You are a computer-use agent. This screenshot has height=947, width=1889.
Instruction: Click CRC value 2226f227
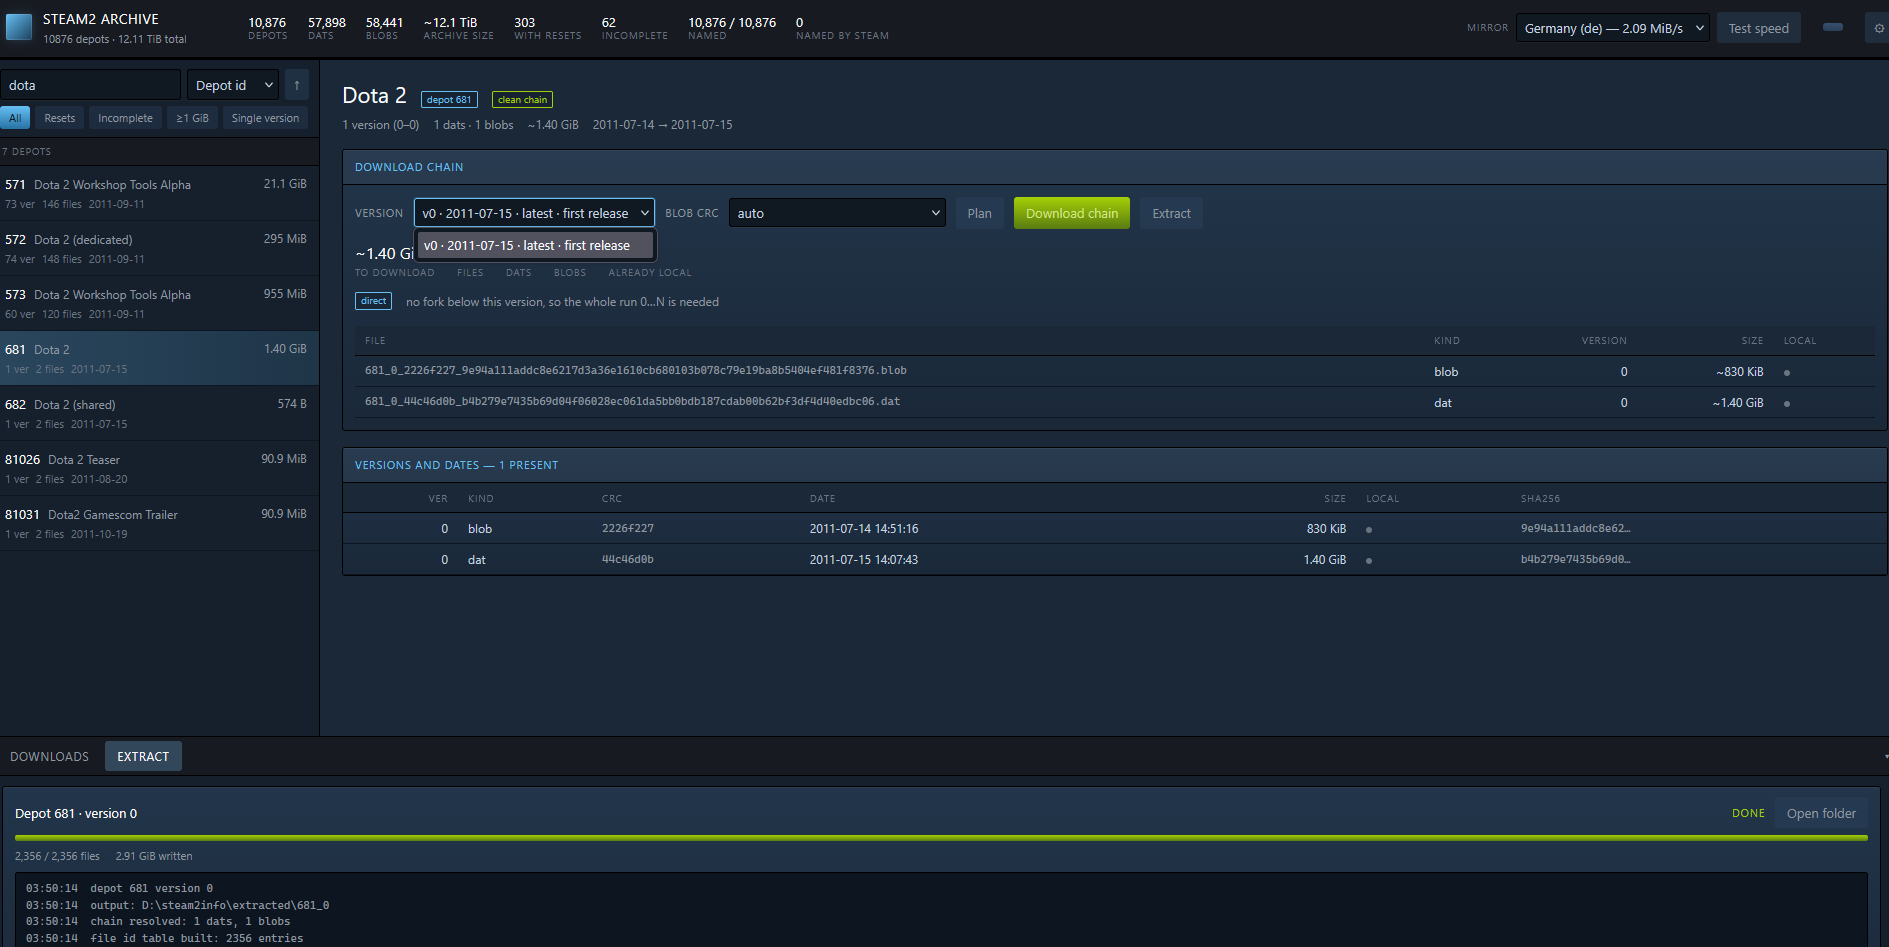(x=628, y=529)
